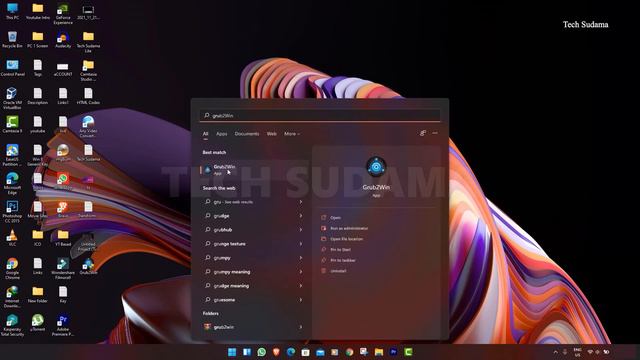
Task: Click the large Grub2Win app icon in preview
Action: tap(376, 167)
